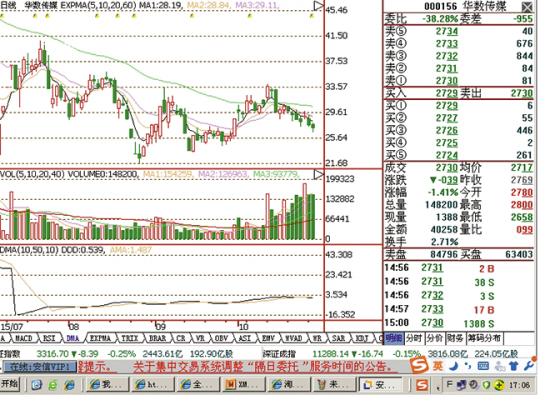Viewport: 550px width, 412px height.
Task: Select the RSI indicator tab
Action: point(49,338)
